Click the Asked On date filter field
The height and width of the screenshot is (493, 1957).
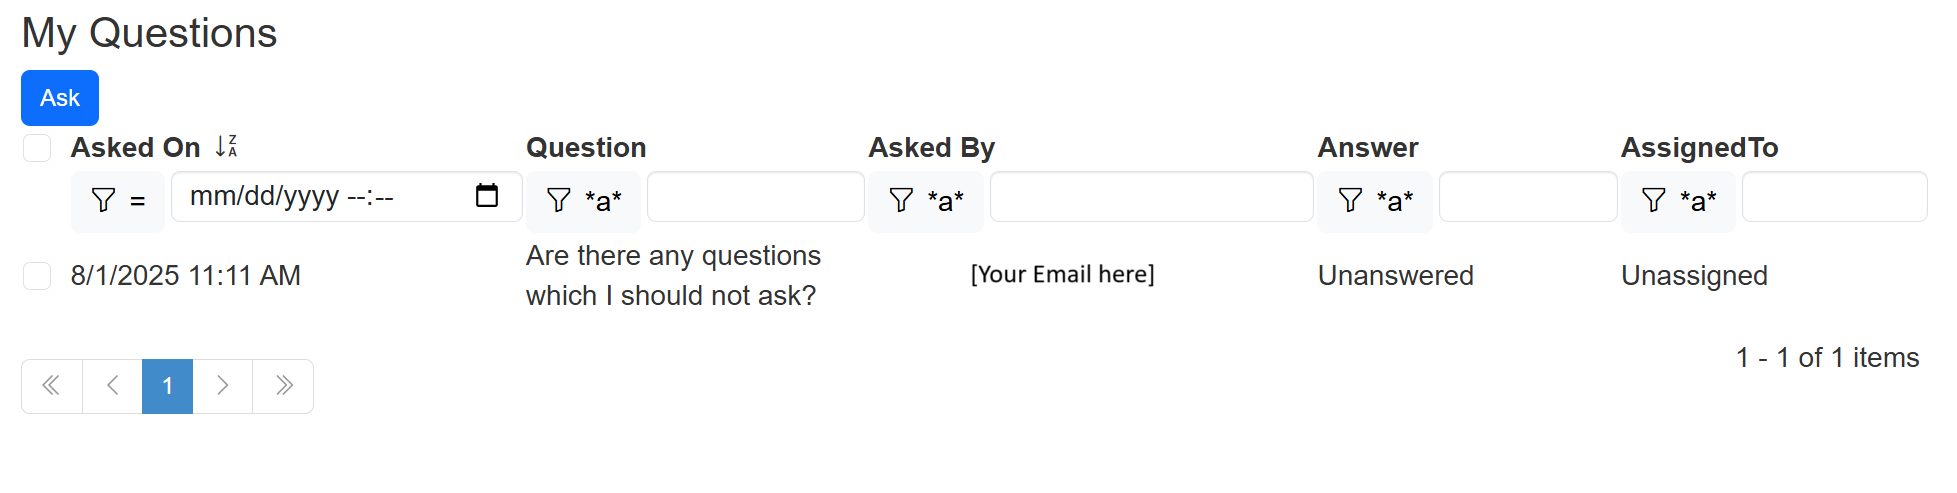point(320,196)
